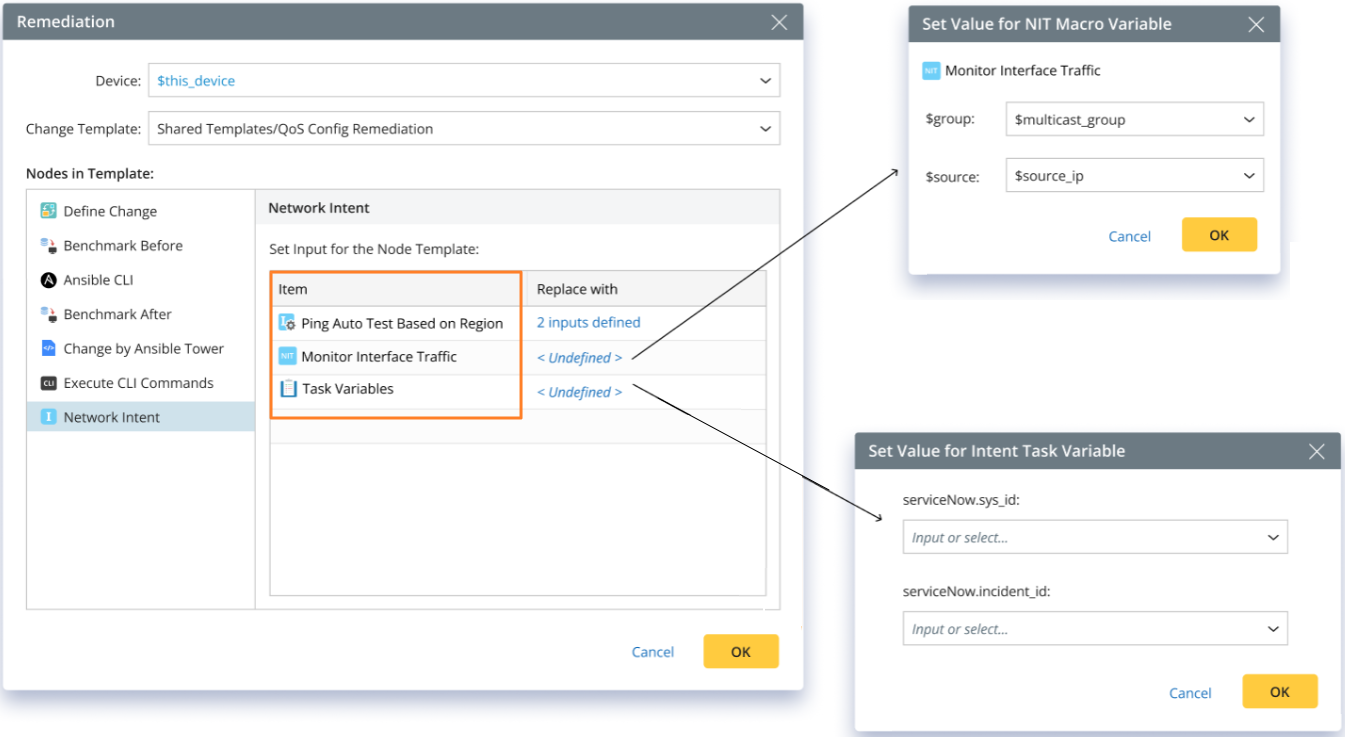
Task: Open the '2 inputs defined' link
Action: [x=588, y=323]
